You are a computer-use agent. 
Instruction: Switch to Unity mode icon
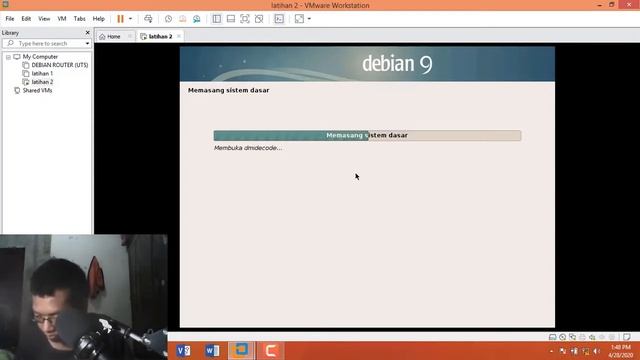(x=259, y=19)
